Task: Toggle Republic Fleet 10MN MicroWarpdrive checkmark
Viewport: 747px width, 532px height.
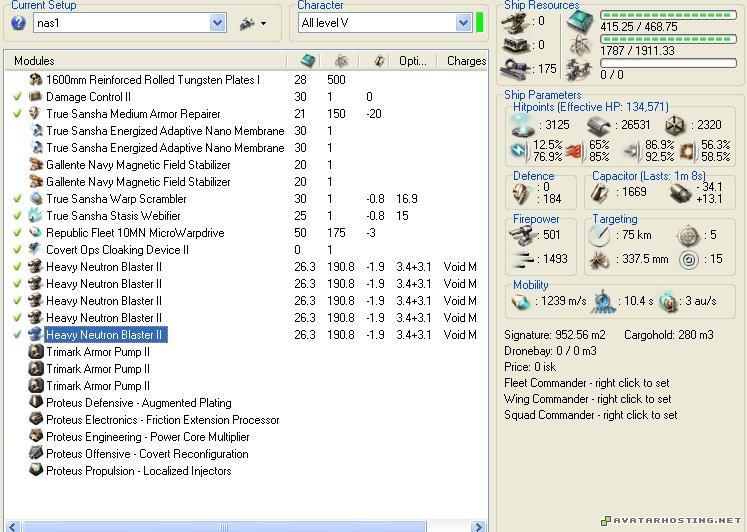Action: 17,233
